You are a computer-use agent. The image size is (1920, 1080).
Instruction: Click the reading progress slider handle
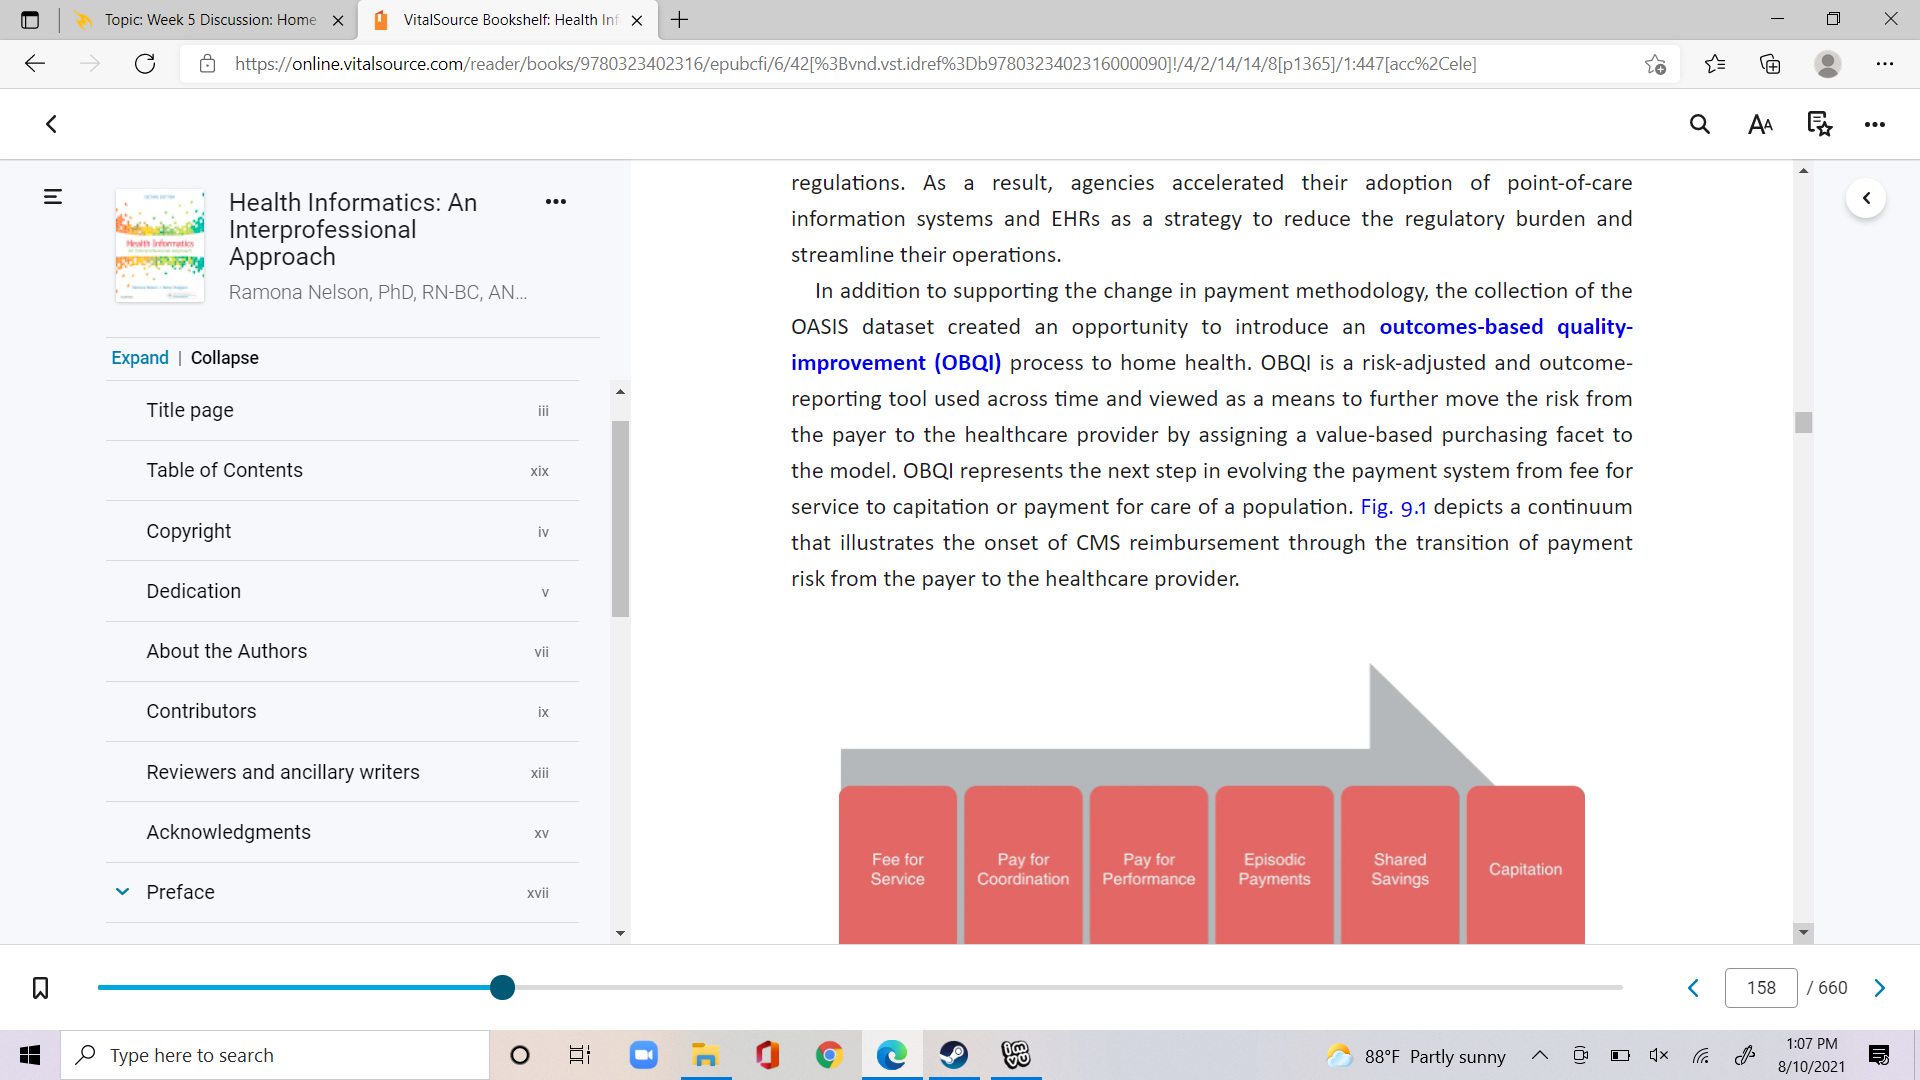(x=503, y=988)
